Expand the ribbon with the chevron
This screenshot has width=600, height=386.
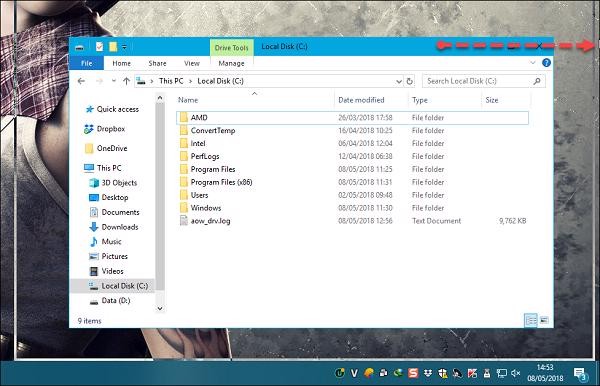(x=533, y=62)
